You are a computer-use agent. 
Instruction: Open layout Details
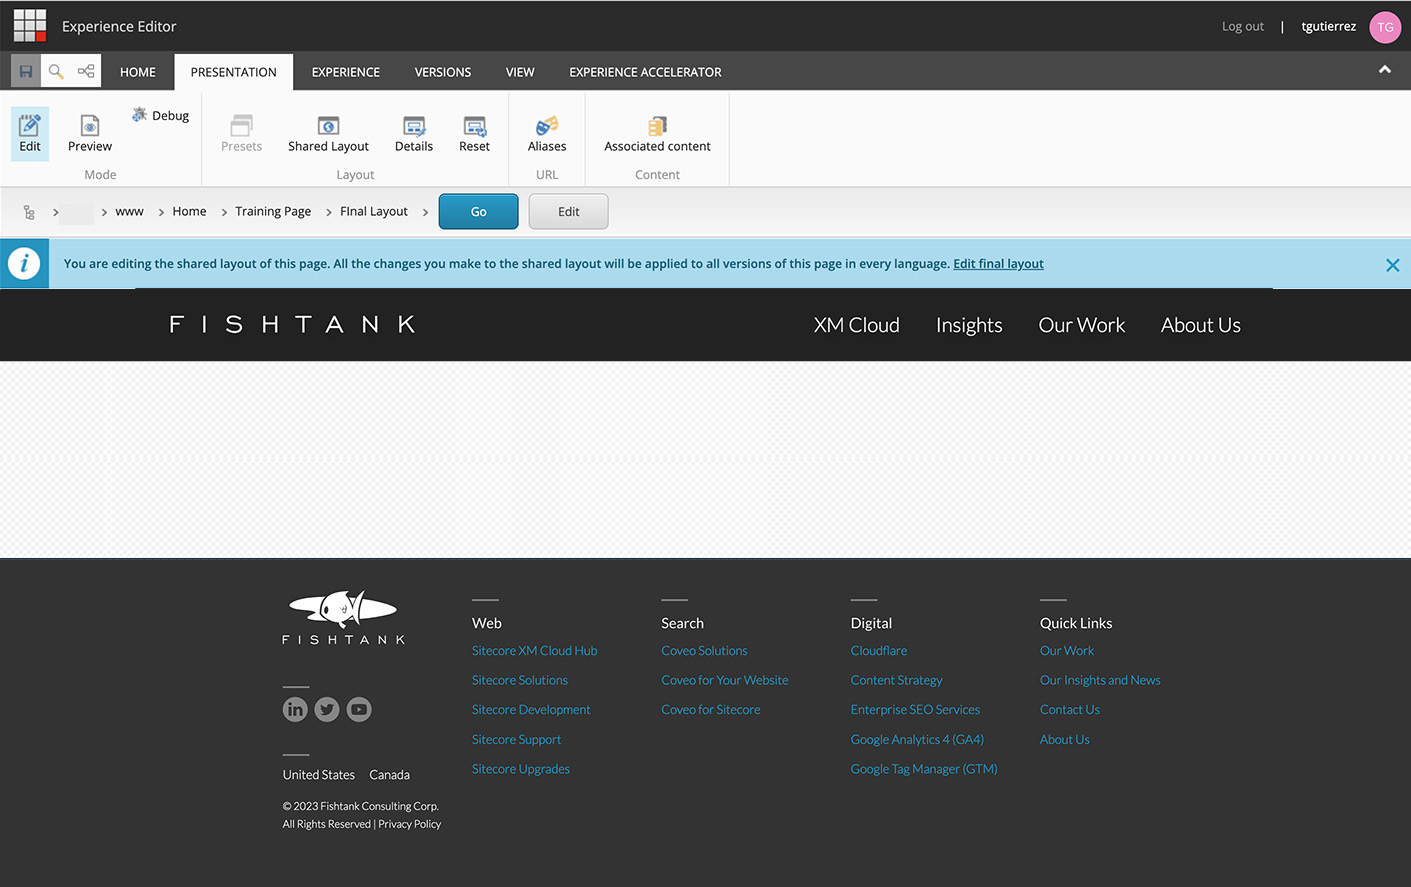414,133
